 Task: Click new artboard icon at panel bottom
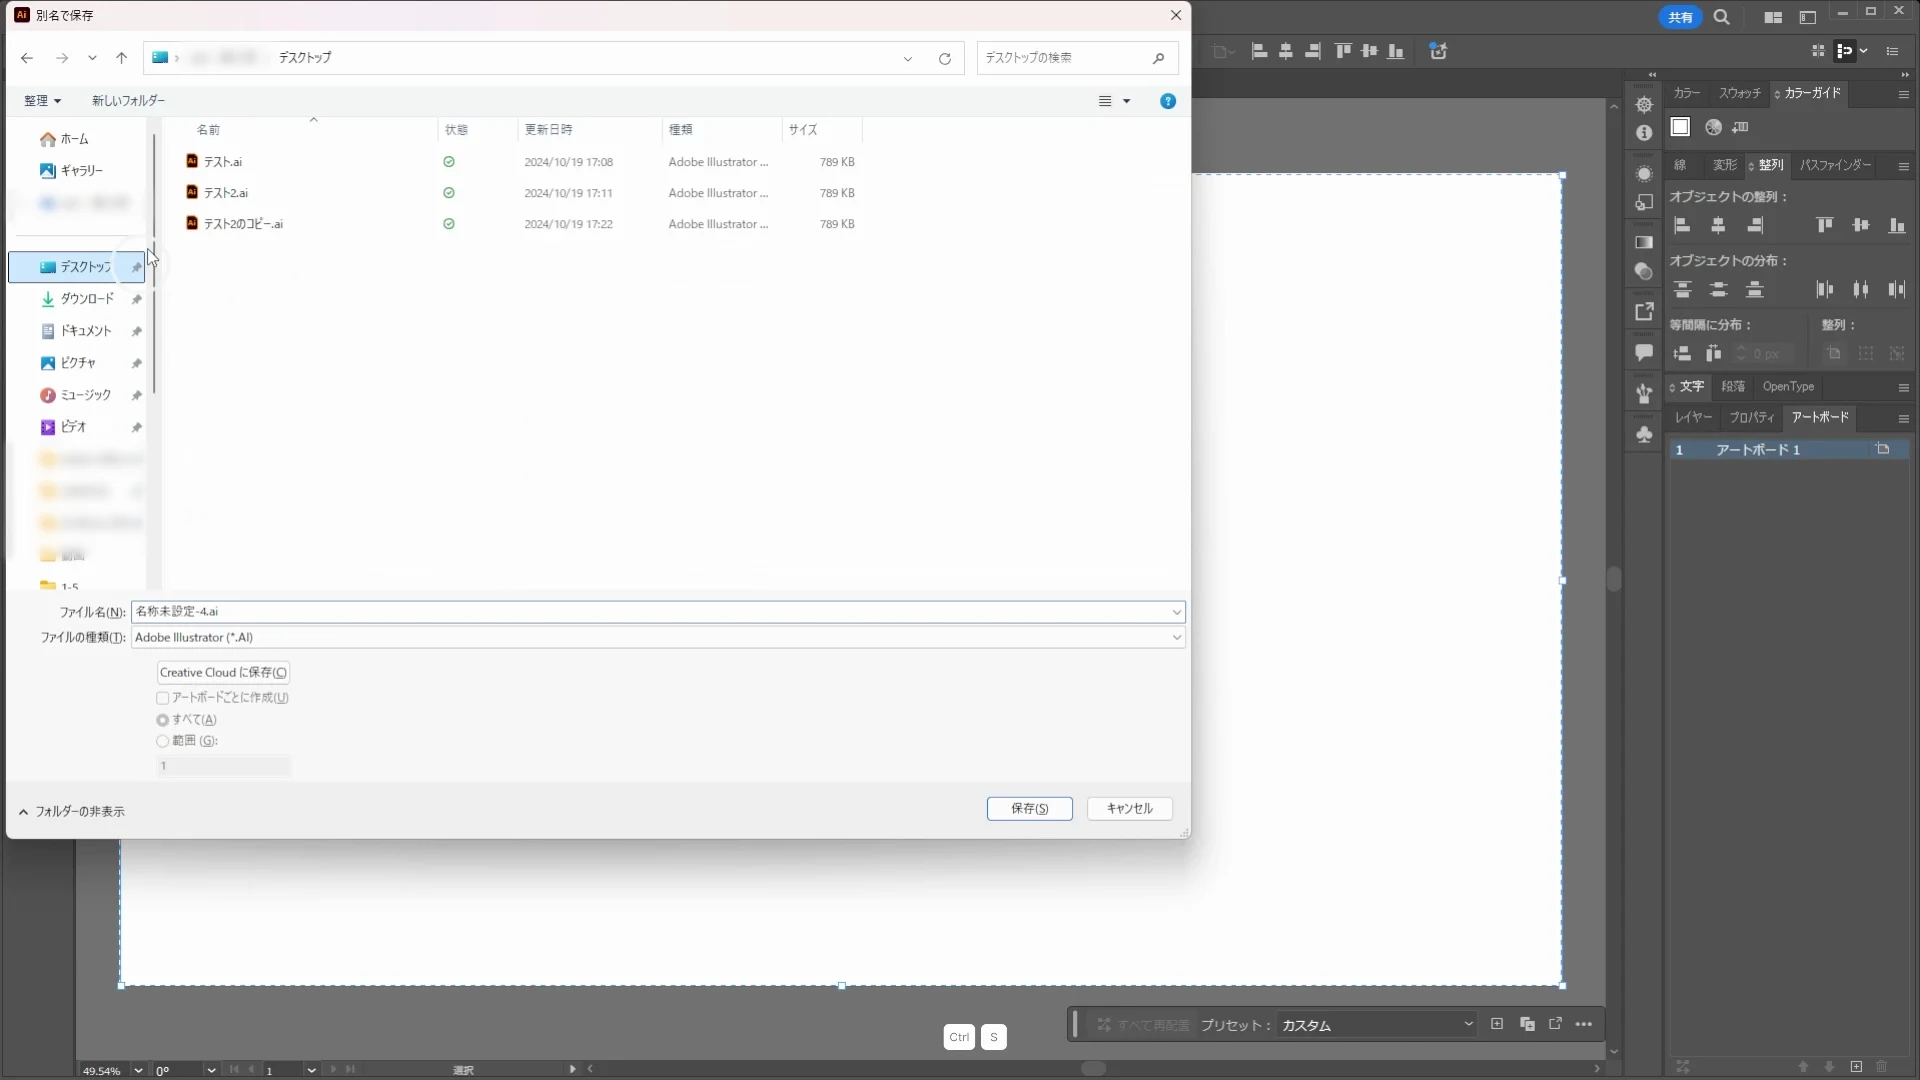(1856, 1067)
